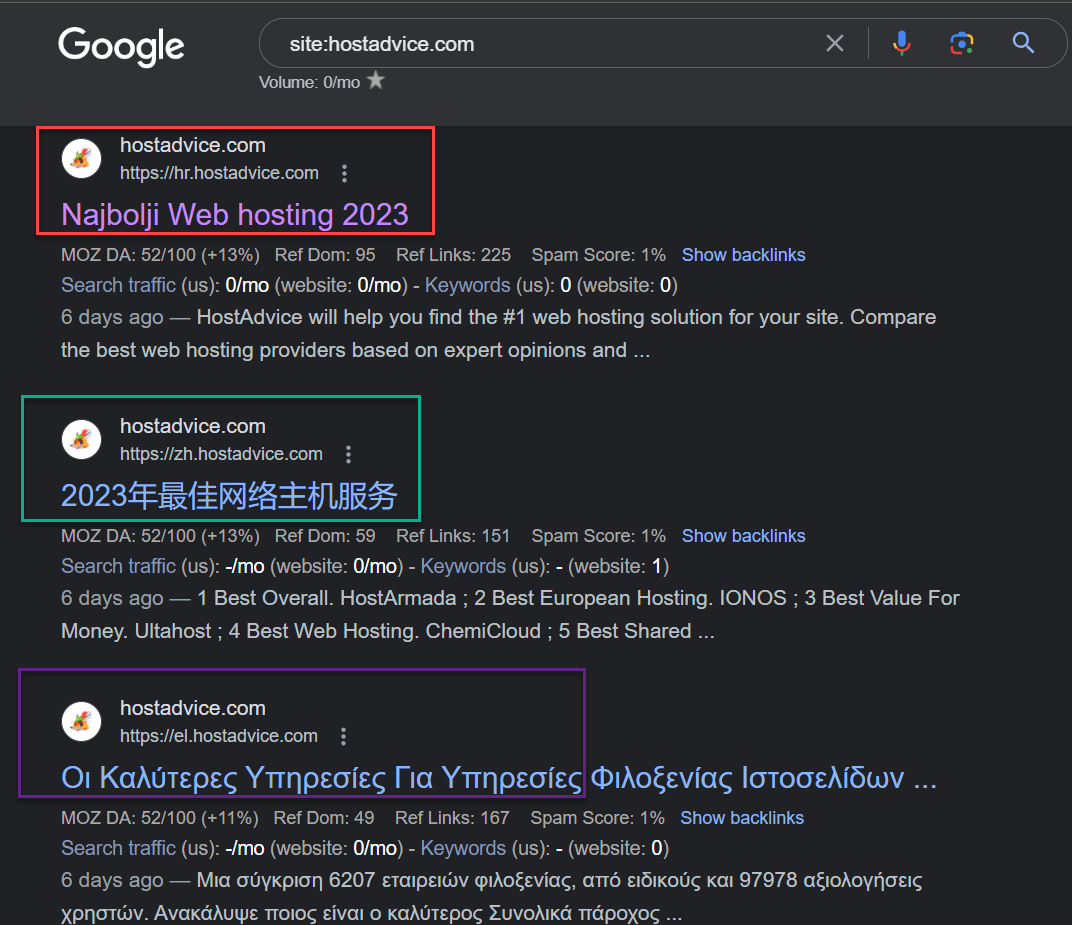Image resolution: width=1072 pixels, height=925 pixels.
Task: Start voice search with the microphone icon
Action: point(901,43)
